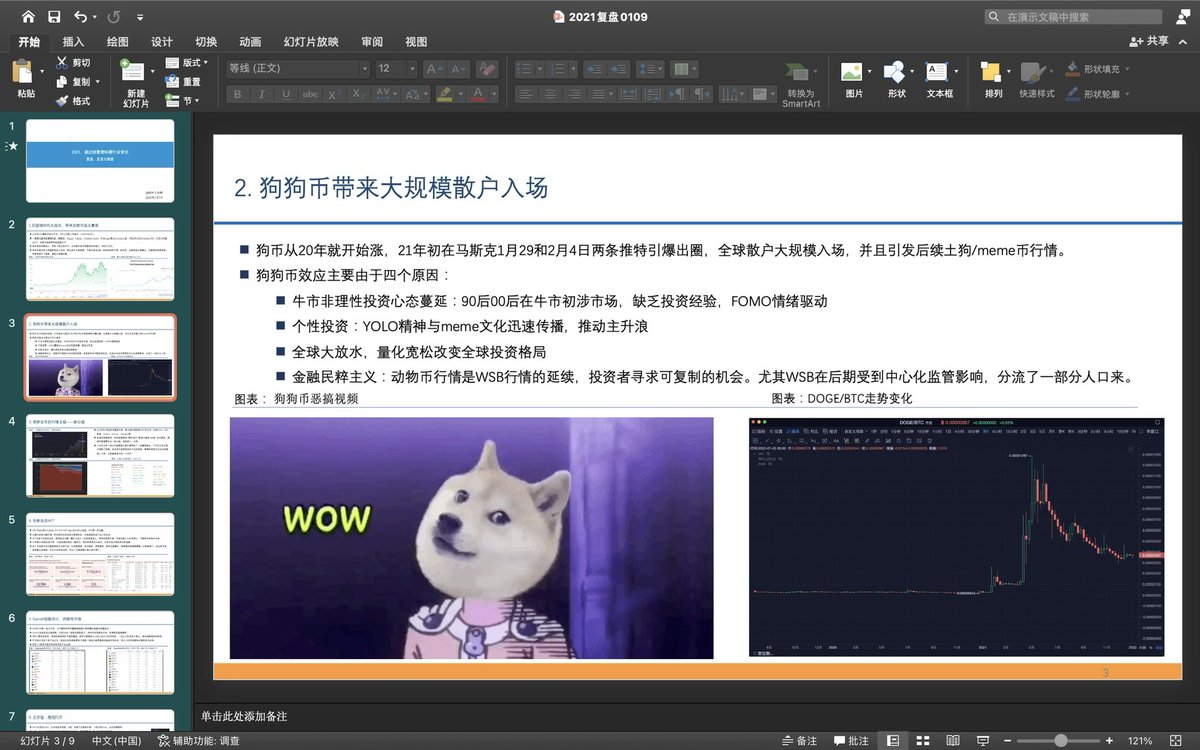Copy using the 复制 button
The height and width of the screenshot is (750, 1200).
tap(73, 82)
